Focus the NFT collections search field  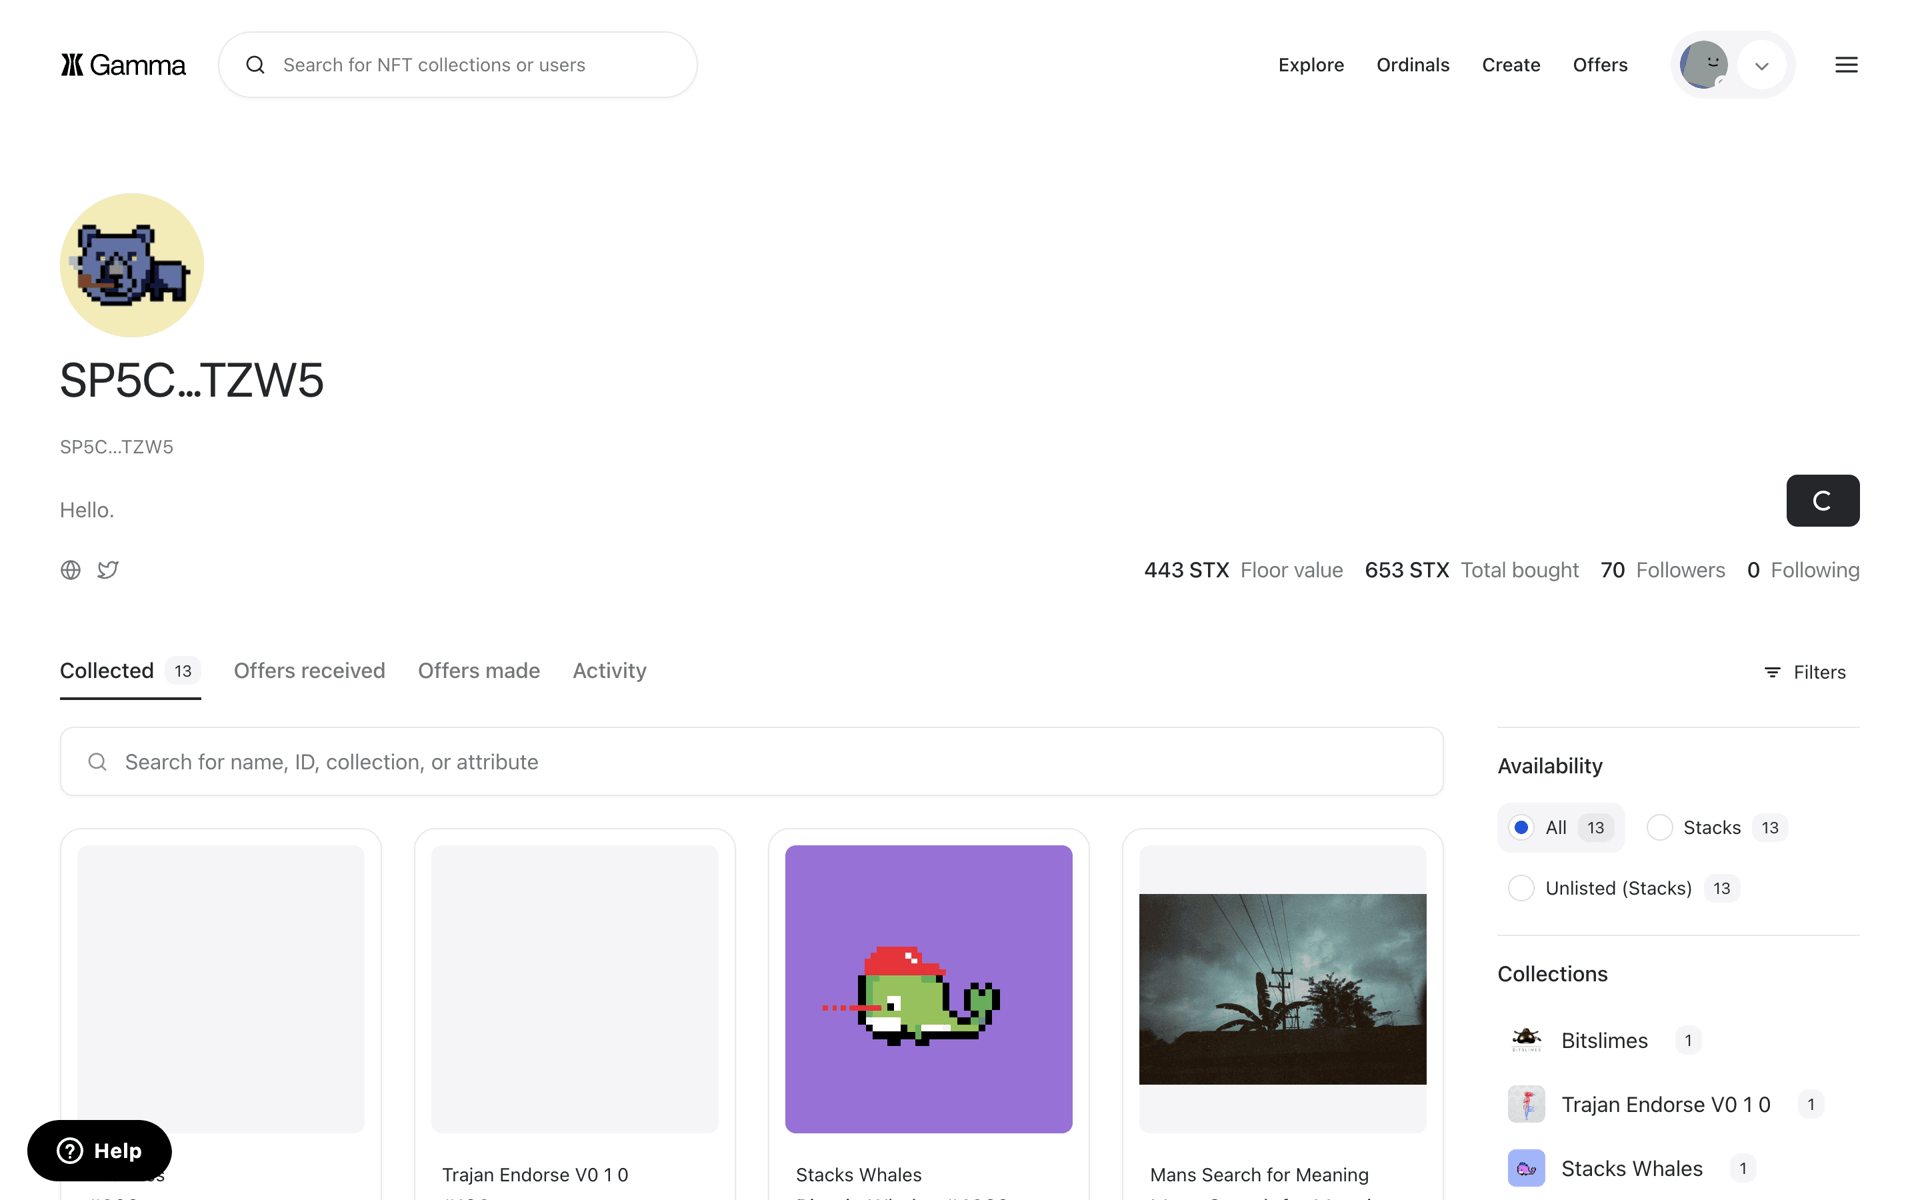(458, 65)
